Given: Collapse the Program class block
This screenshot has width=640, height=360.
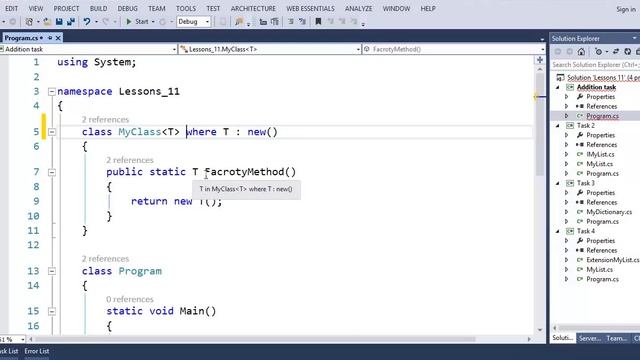Looking at the screenshot, I should coord(51,271).
